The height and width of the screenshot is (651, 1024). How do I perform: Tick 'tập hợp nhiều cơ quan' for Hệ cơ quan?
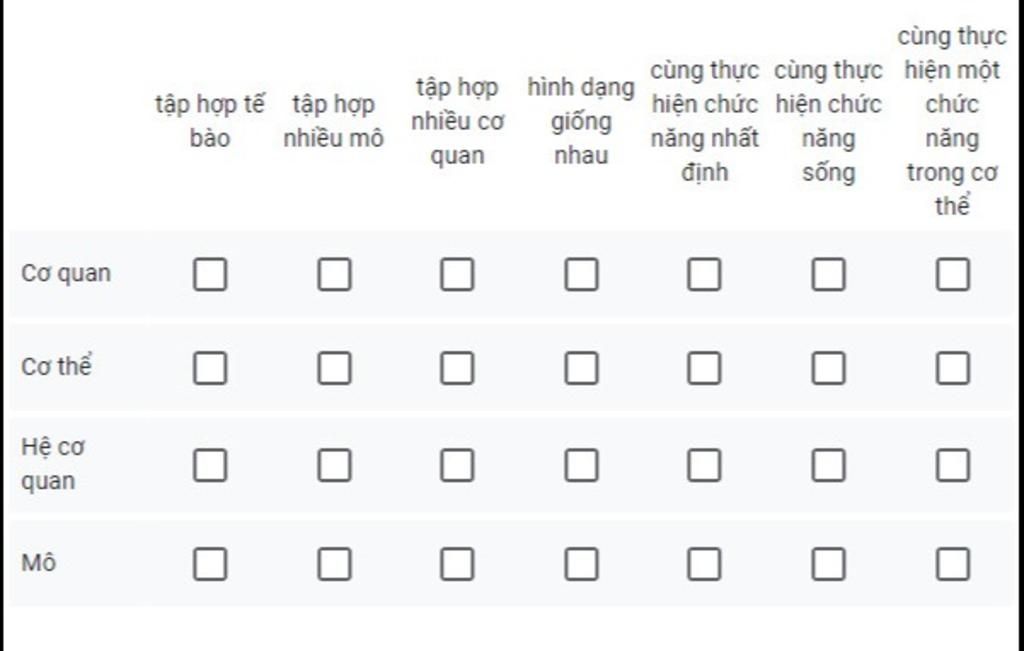[x=457, y=465]
